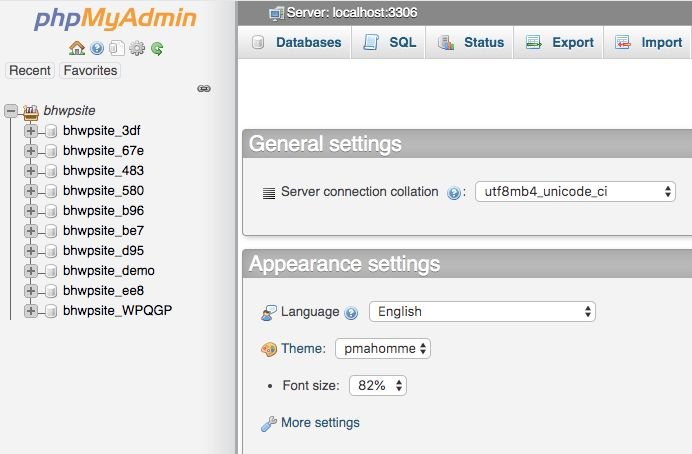Image resolution: width=692 pixels, height=454 pixels.
Task: Click the Theme: link label
Action: point(304,349)
